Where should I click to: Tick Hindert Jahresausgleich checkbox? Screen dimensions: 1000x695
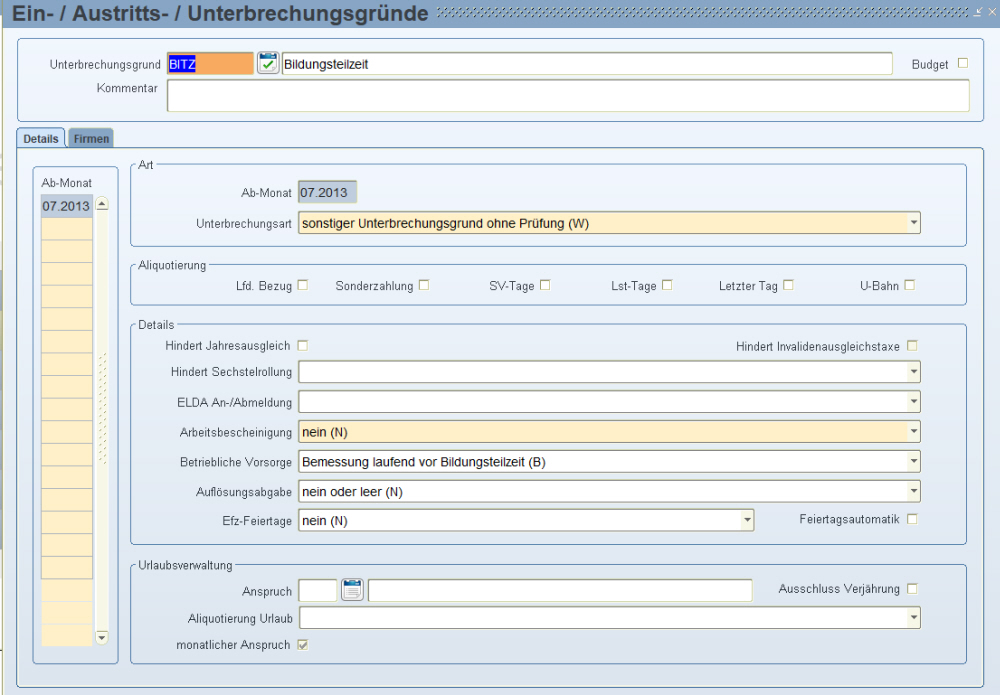pos(303,346)
